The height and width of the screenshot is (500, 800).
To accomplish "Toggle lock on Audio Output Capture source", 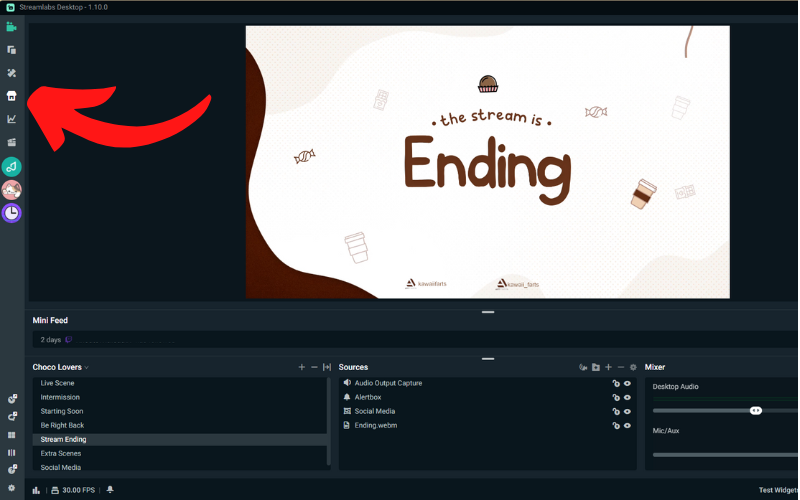I will coord(616,383).
